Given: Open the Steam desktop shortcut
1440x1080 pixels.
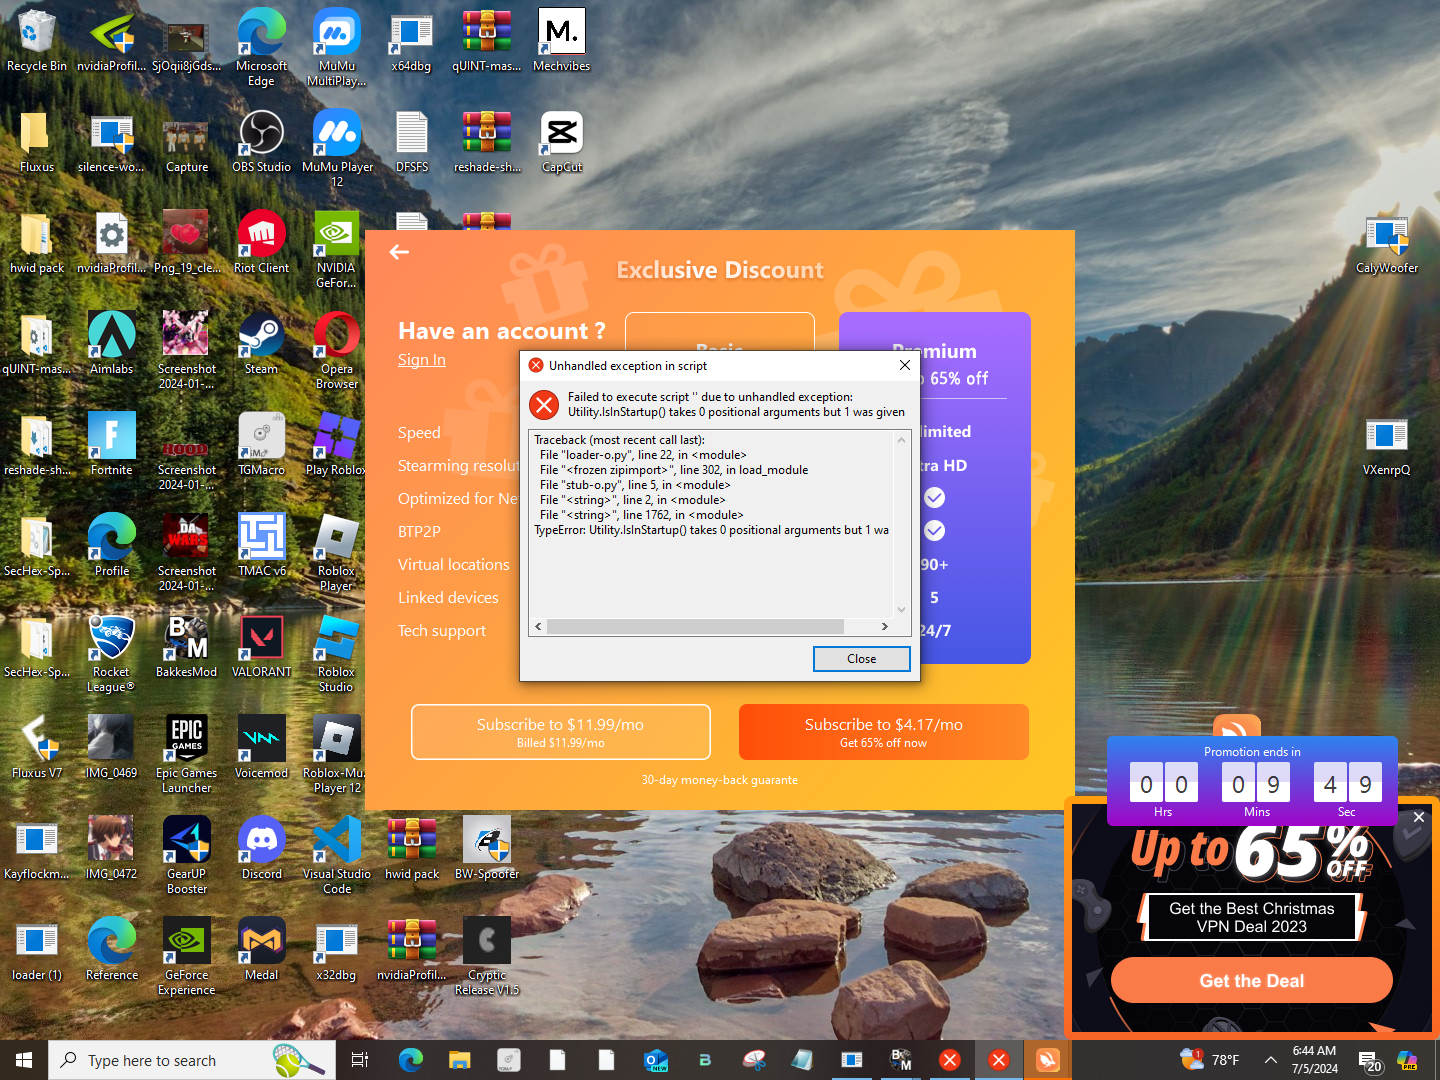Looking at the screenshot, I should point(261,345).
